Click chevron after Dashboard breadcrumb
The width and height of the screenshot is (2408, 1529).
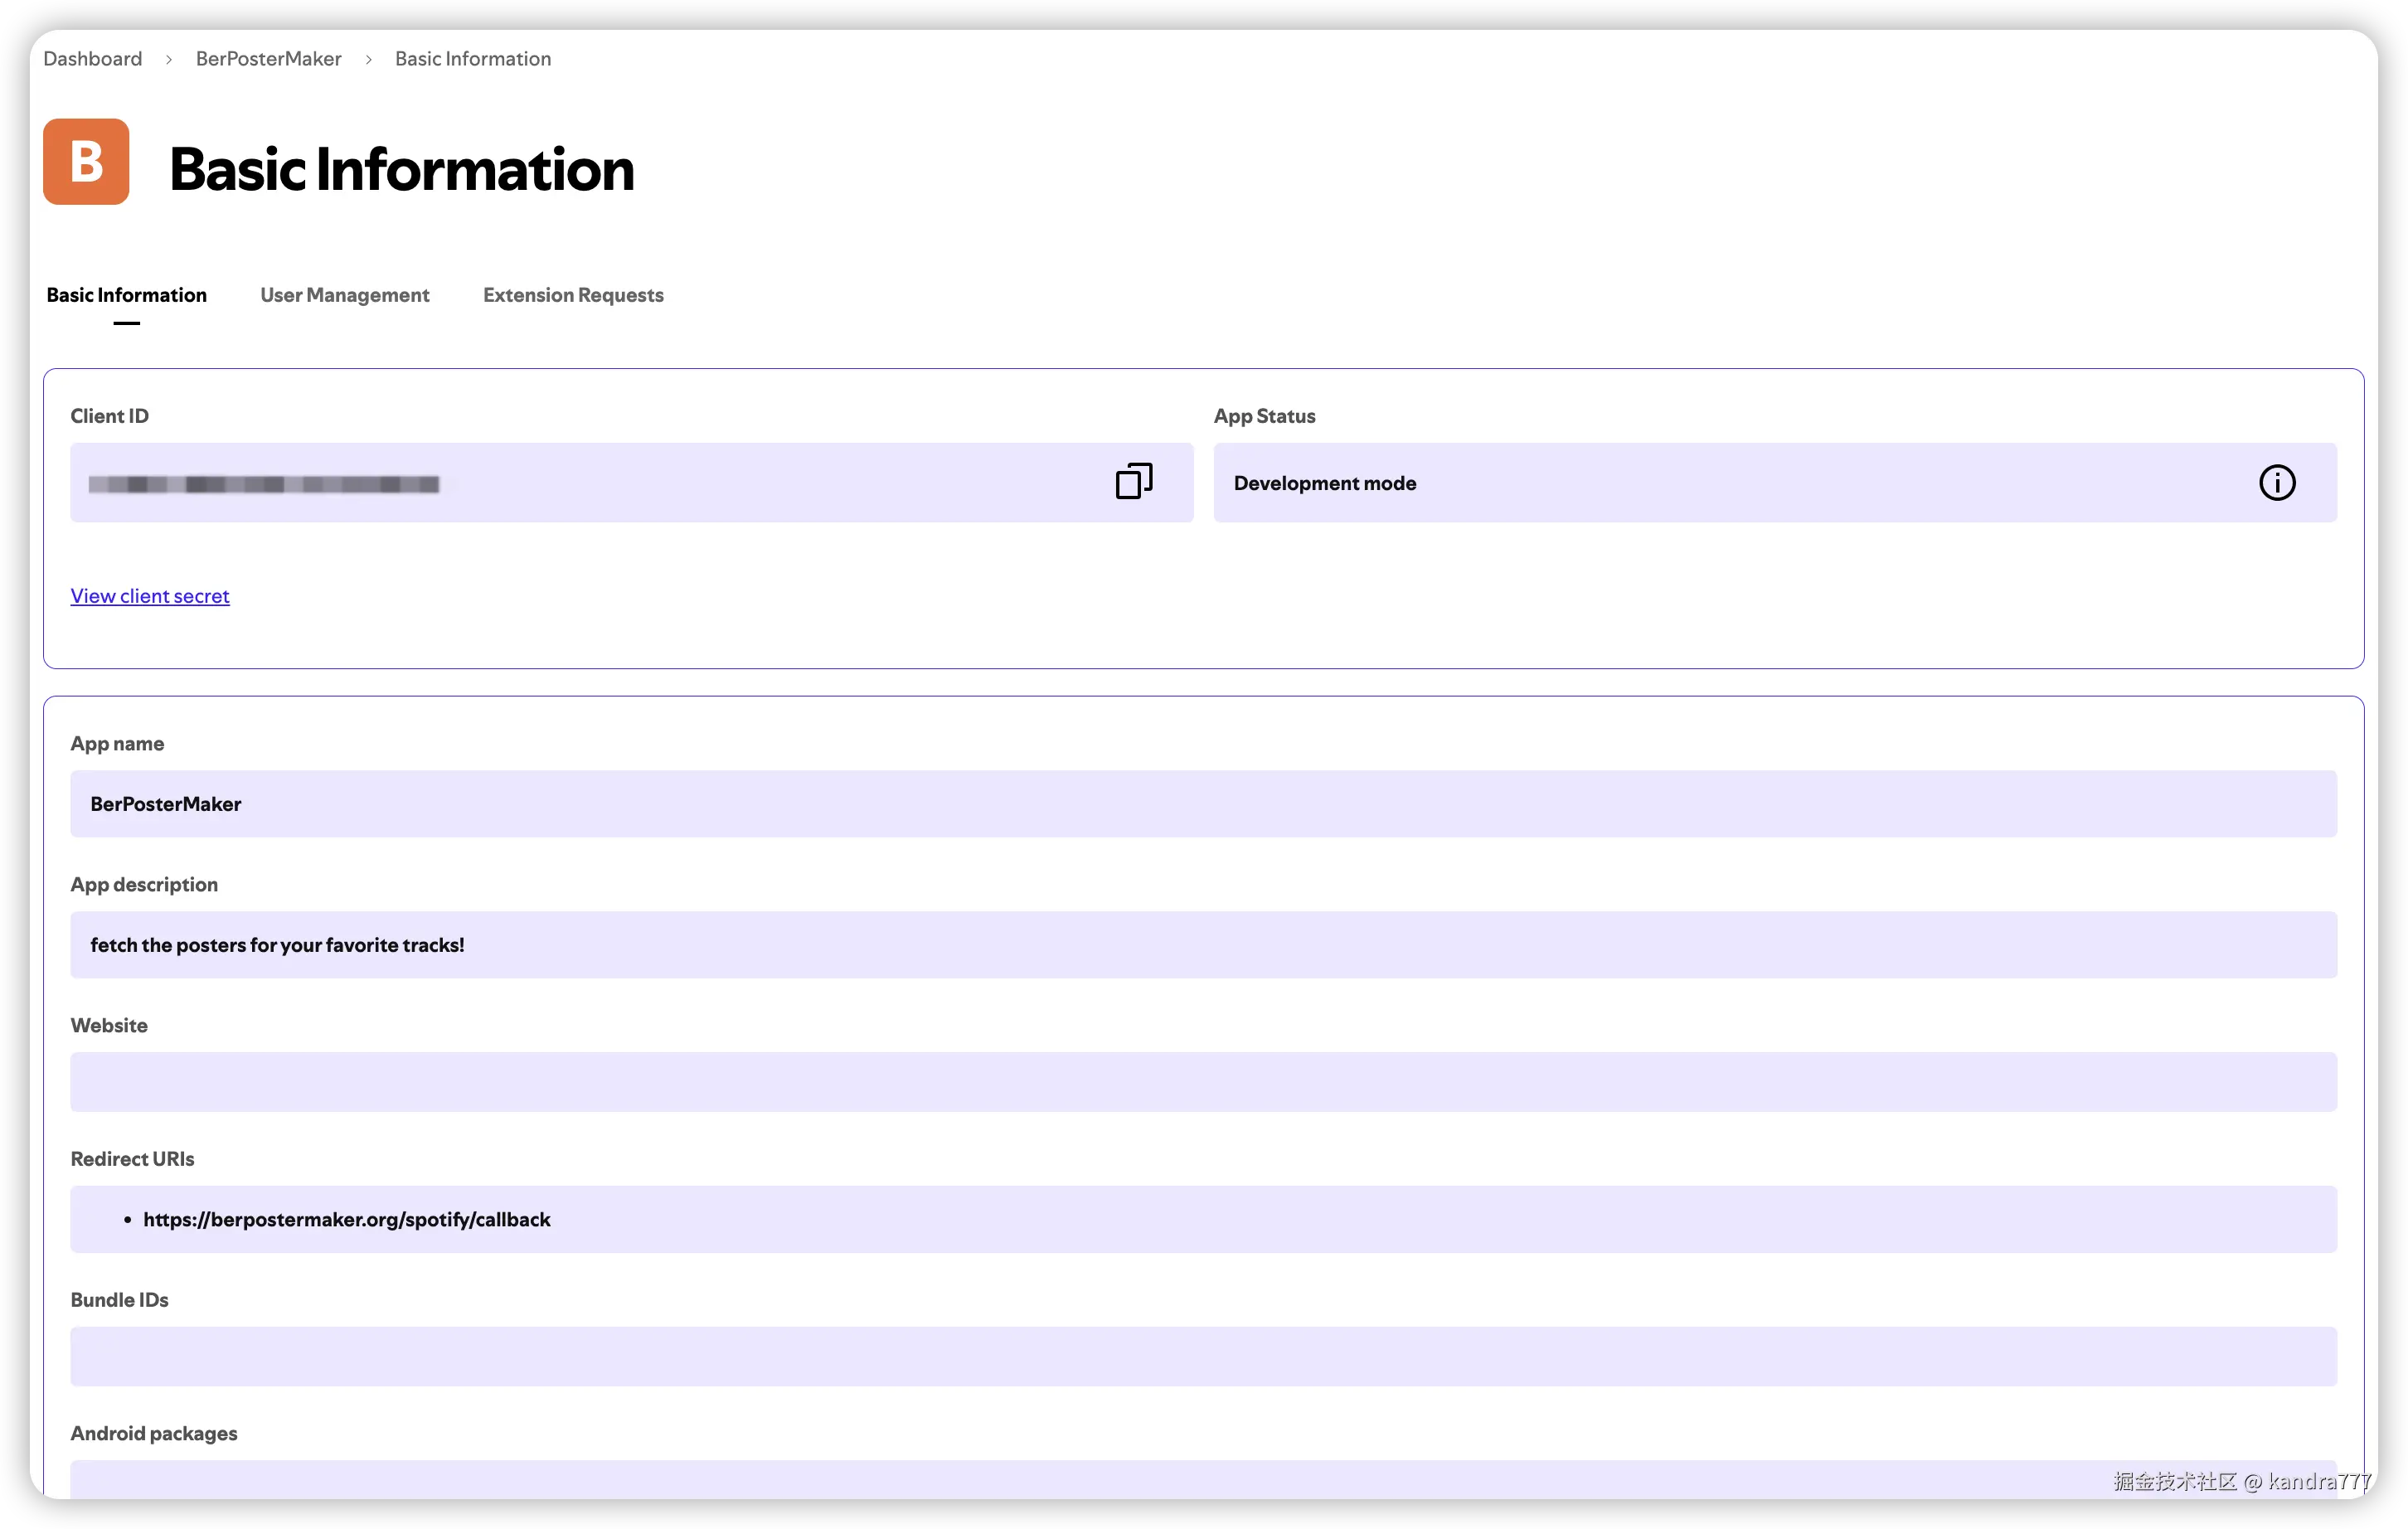pyautogui.click(x=169, y=60)
